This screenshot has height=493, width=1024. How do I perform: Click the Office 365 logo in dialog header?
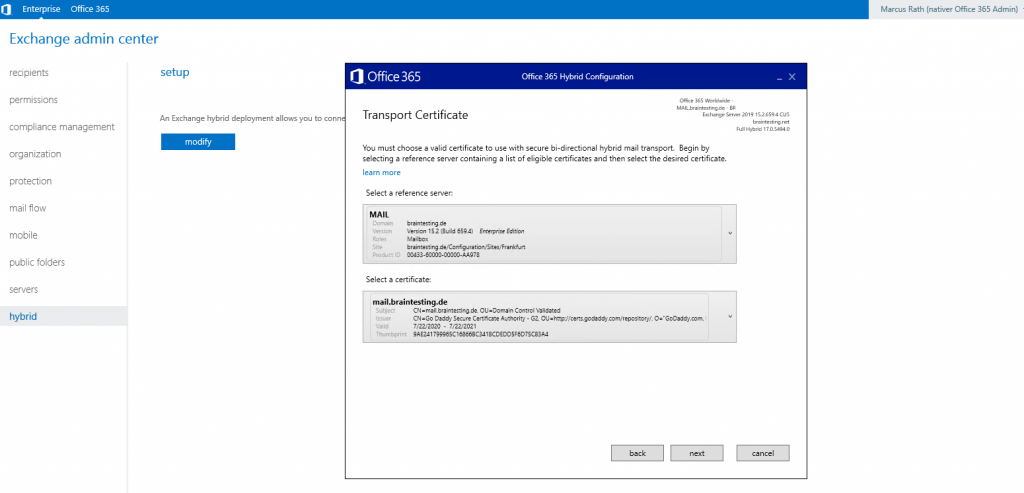(x=386, y=76)
